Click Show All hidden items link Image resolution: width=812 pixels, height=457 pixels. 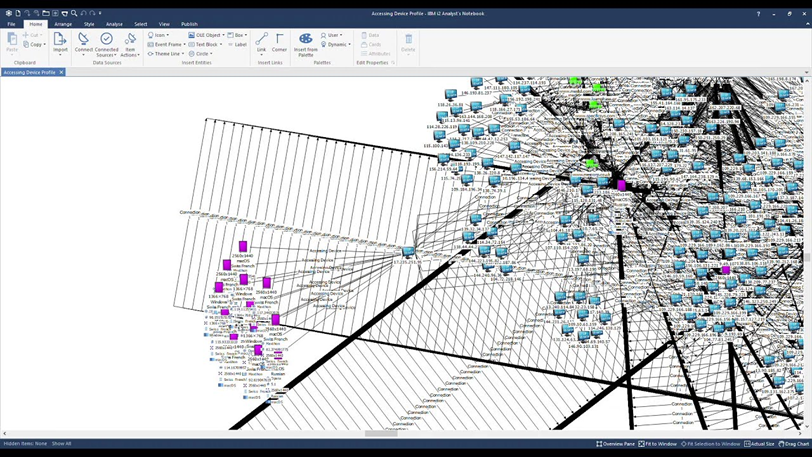point(62,443)
